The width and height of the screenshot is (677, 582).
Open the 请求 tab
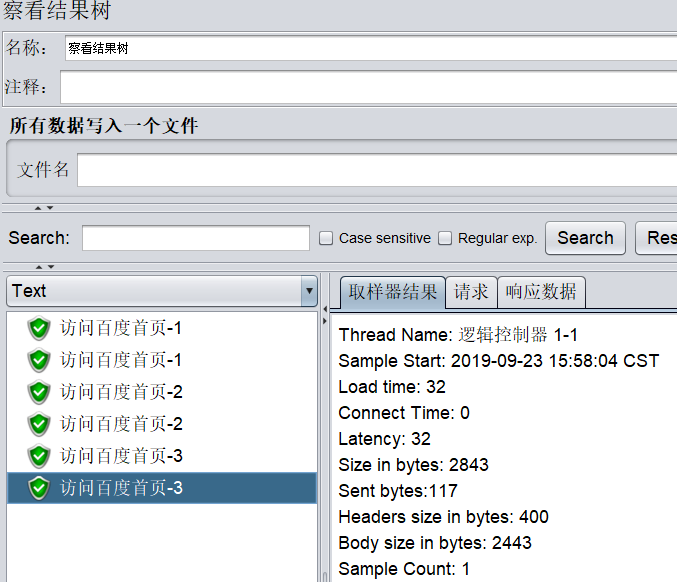point(471,292)
